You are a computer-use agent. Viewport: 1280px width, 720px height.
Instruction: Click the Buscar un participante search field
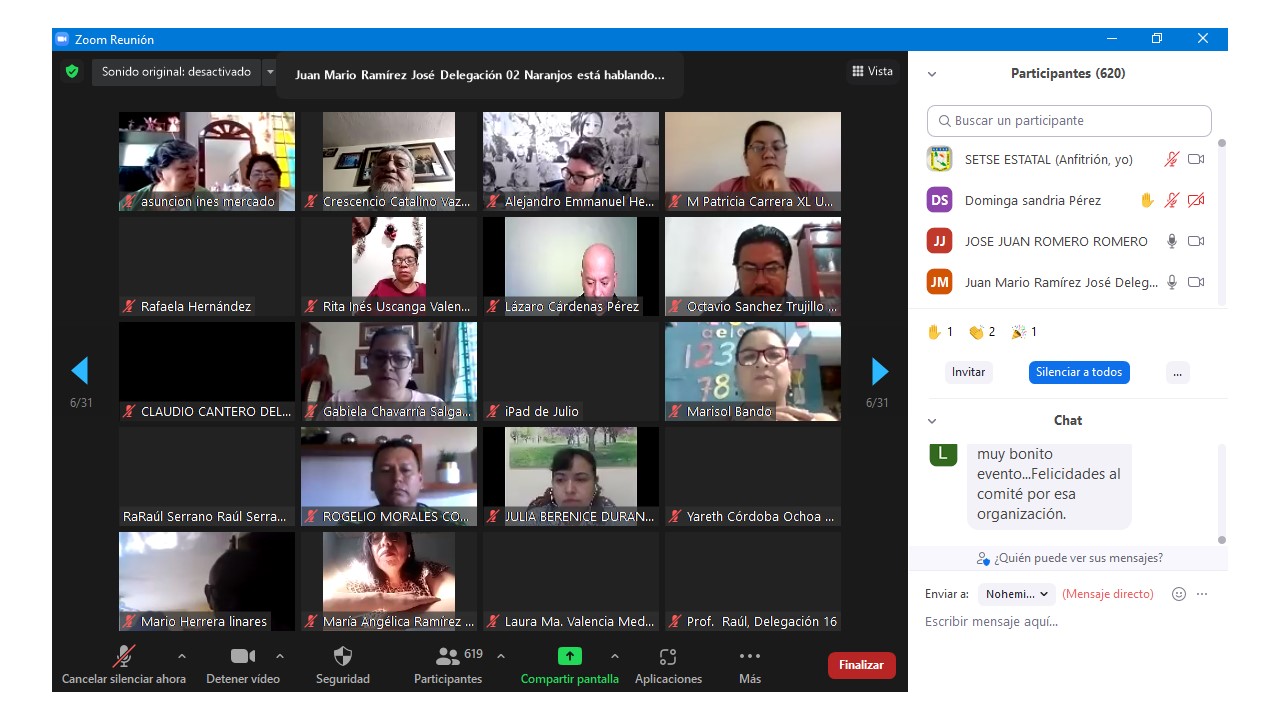click(x=1069, y=121)
